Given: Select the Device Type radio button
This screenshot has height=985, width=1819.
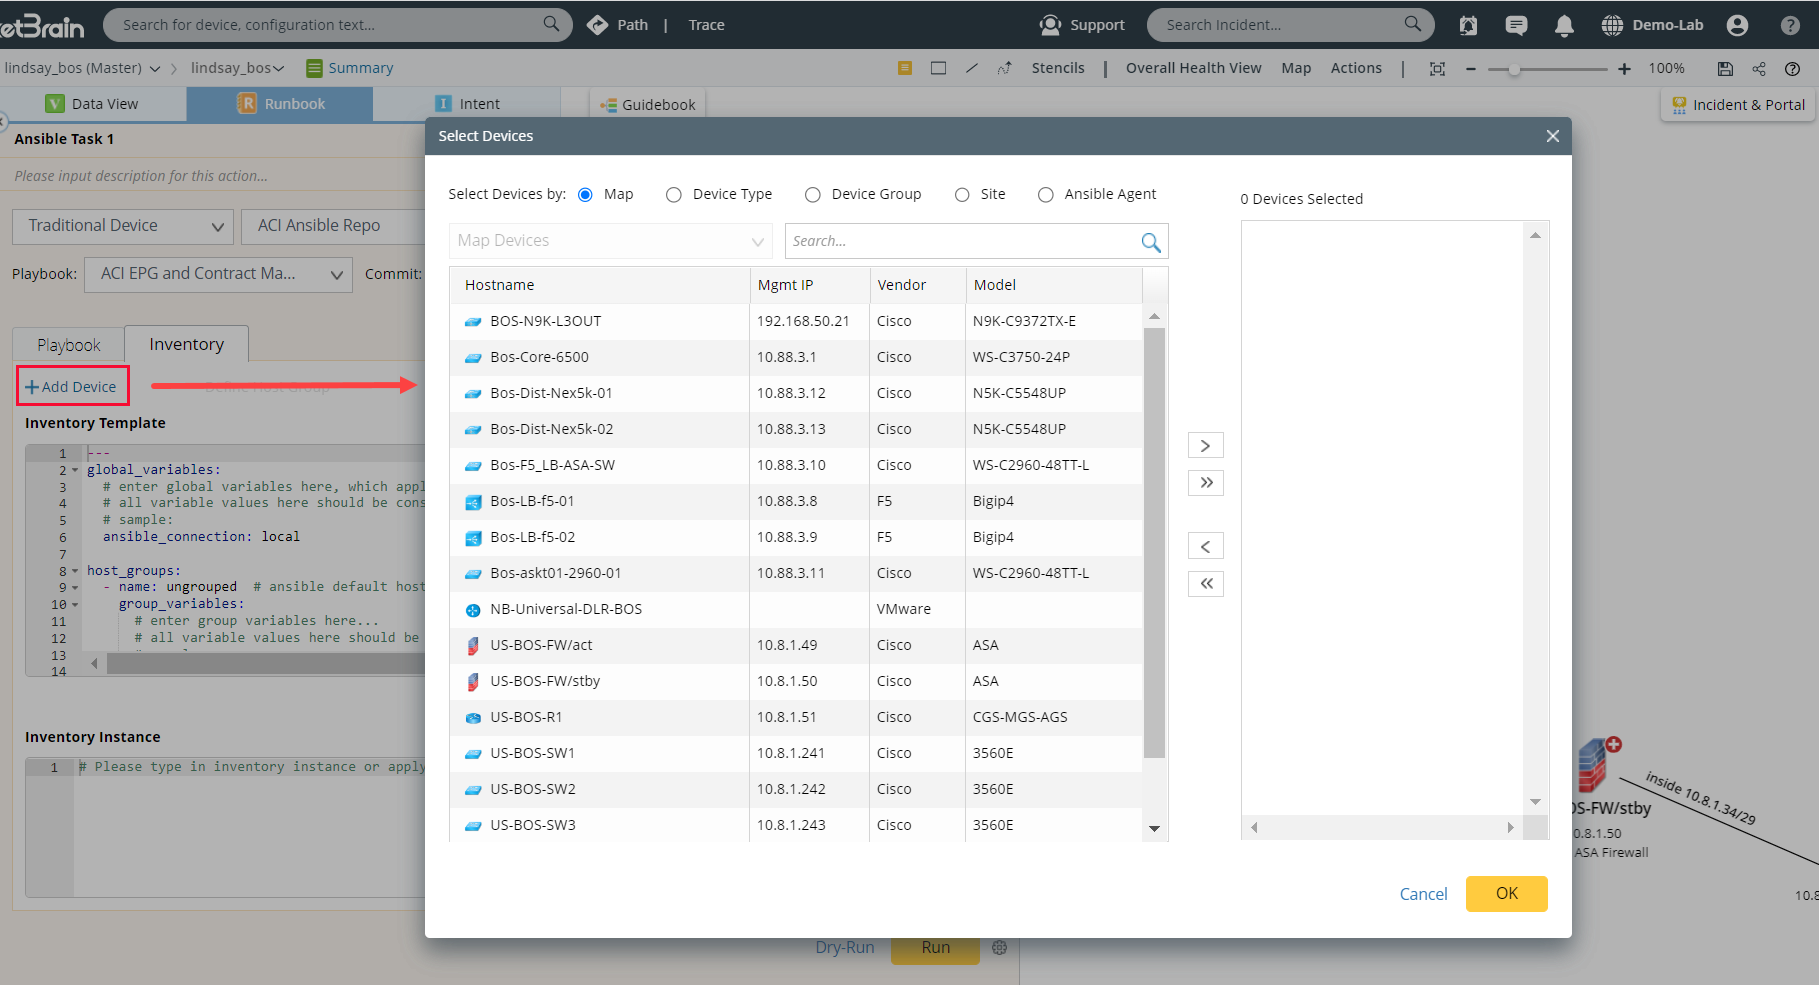Looking at the screenshot, I should point(673,194).
